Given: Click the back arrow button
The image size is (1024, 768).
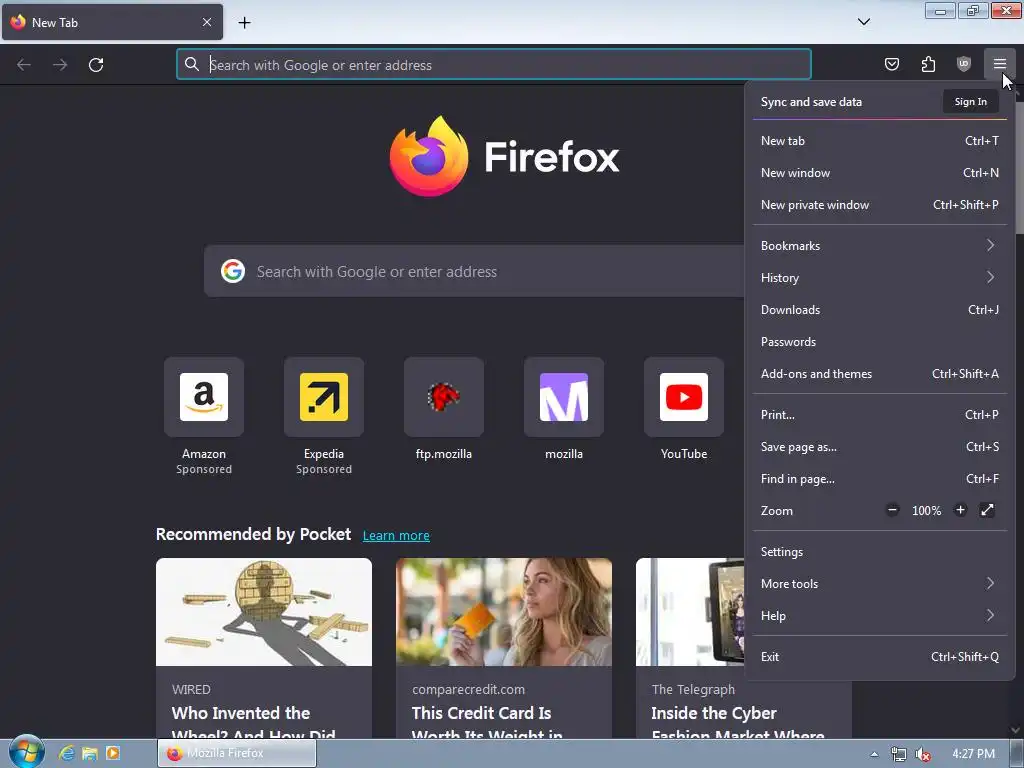Looking at the screenshot, I should tap(24, 65).
